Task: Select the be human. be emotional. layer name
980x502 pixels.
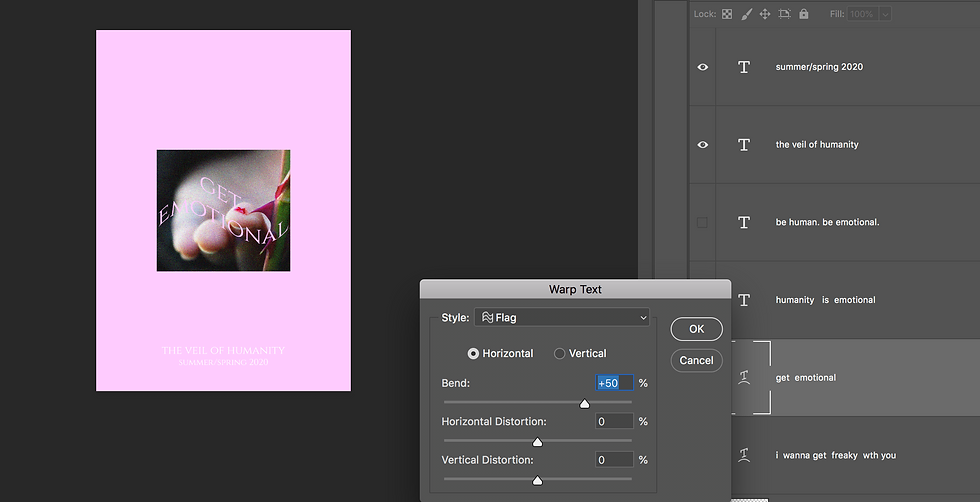Action: point(828,222)
